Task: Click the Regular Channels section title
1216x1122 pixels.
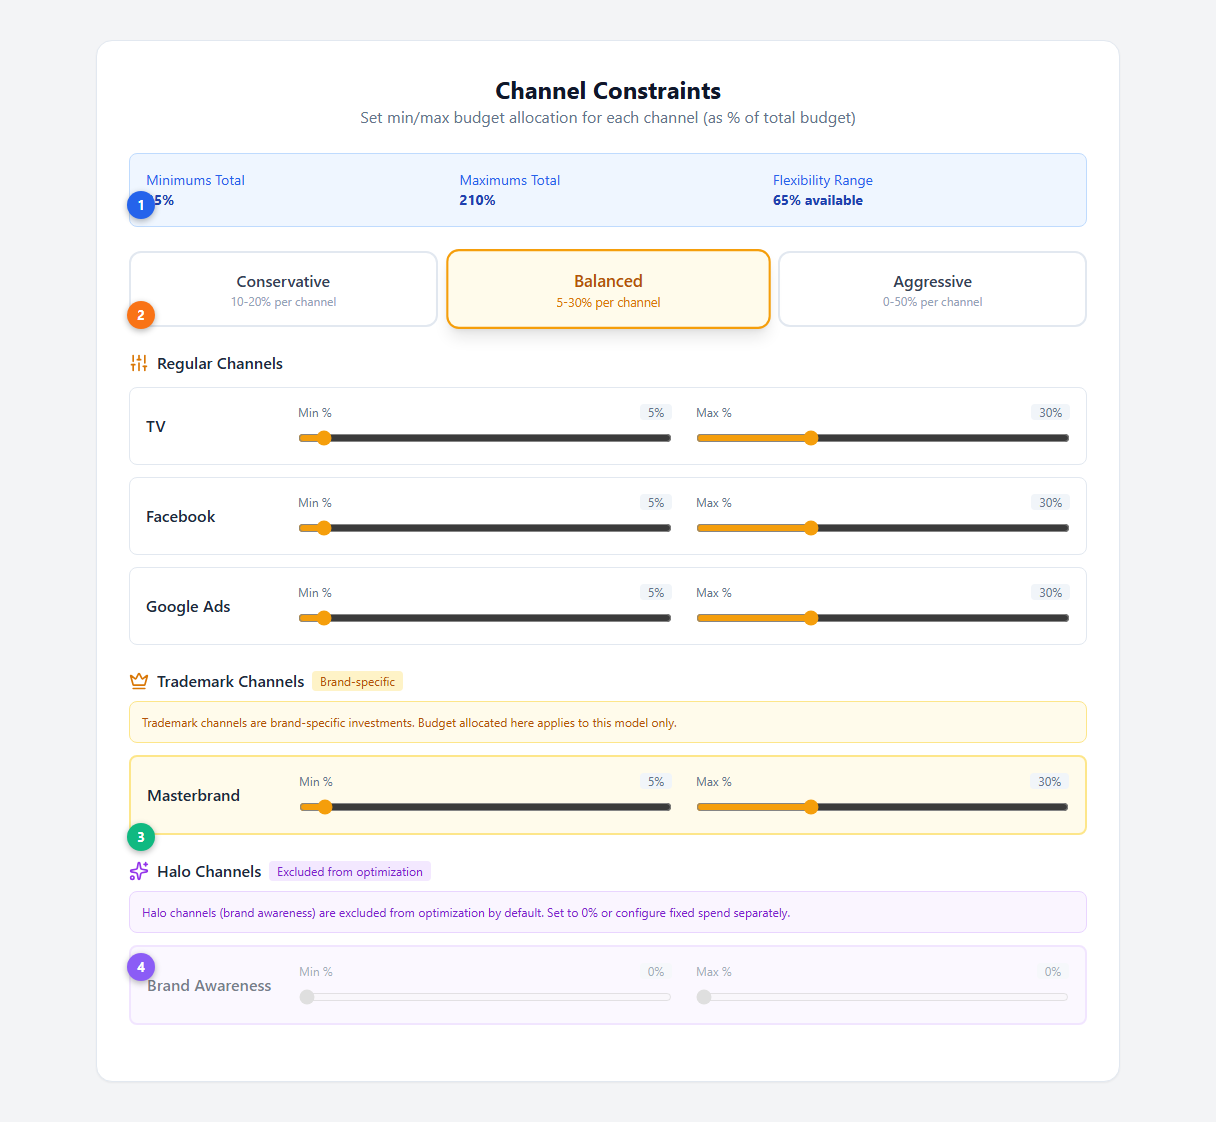Action: coord(220,363)
